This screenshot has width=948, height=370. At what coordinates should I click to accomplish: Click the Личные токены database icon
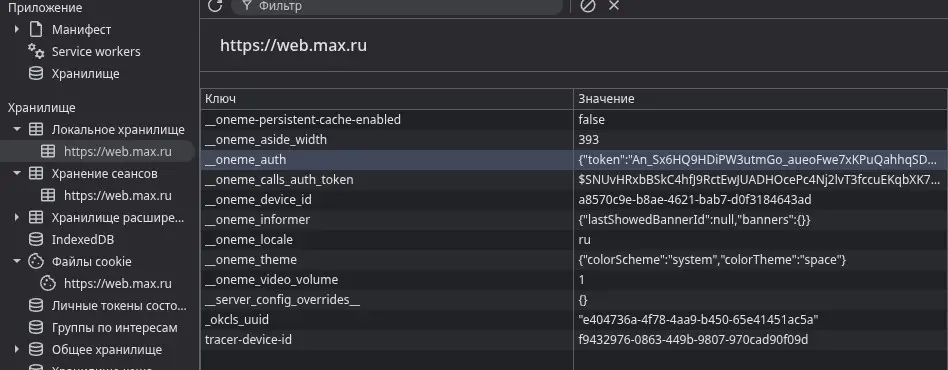tap(36, 305)
